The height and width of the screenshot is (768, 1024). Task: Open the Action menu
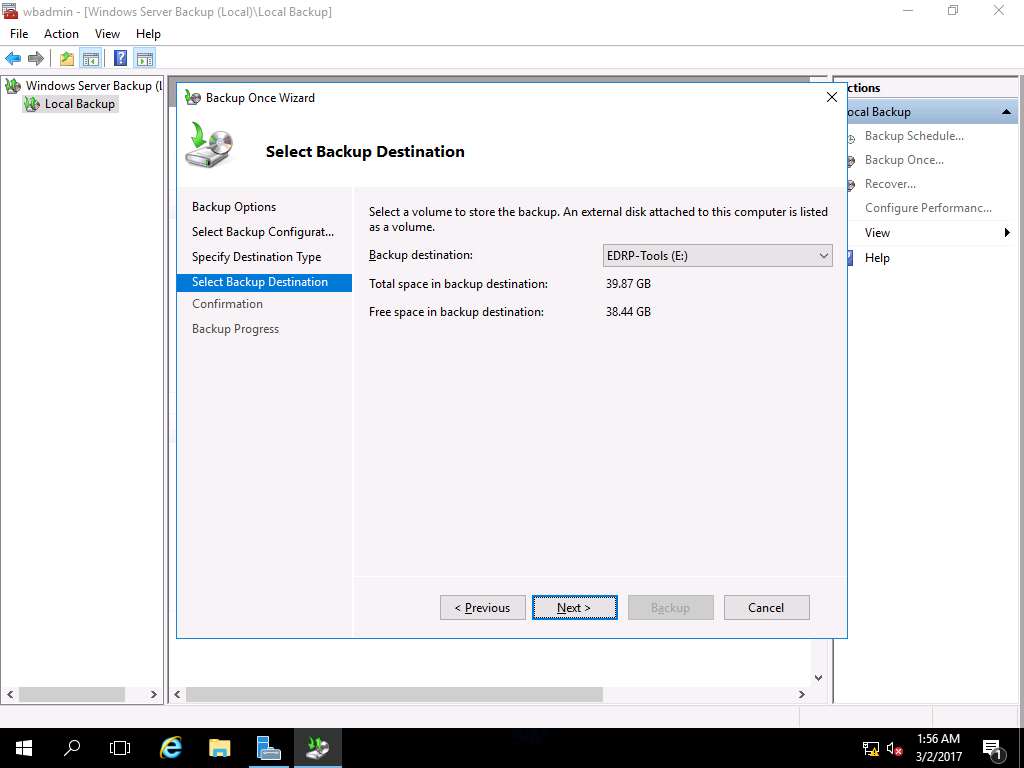coord(61,34)
